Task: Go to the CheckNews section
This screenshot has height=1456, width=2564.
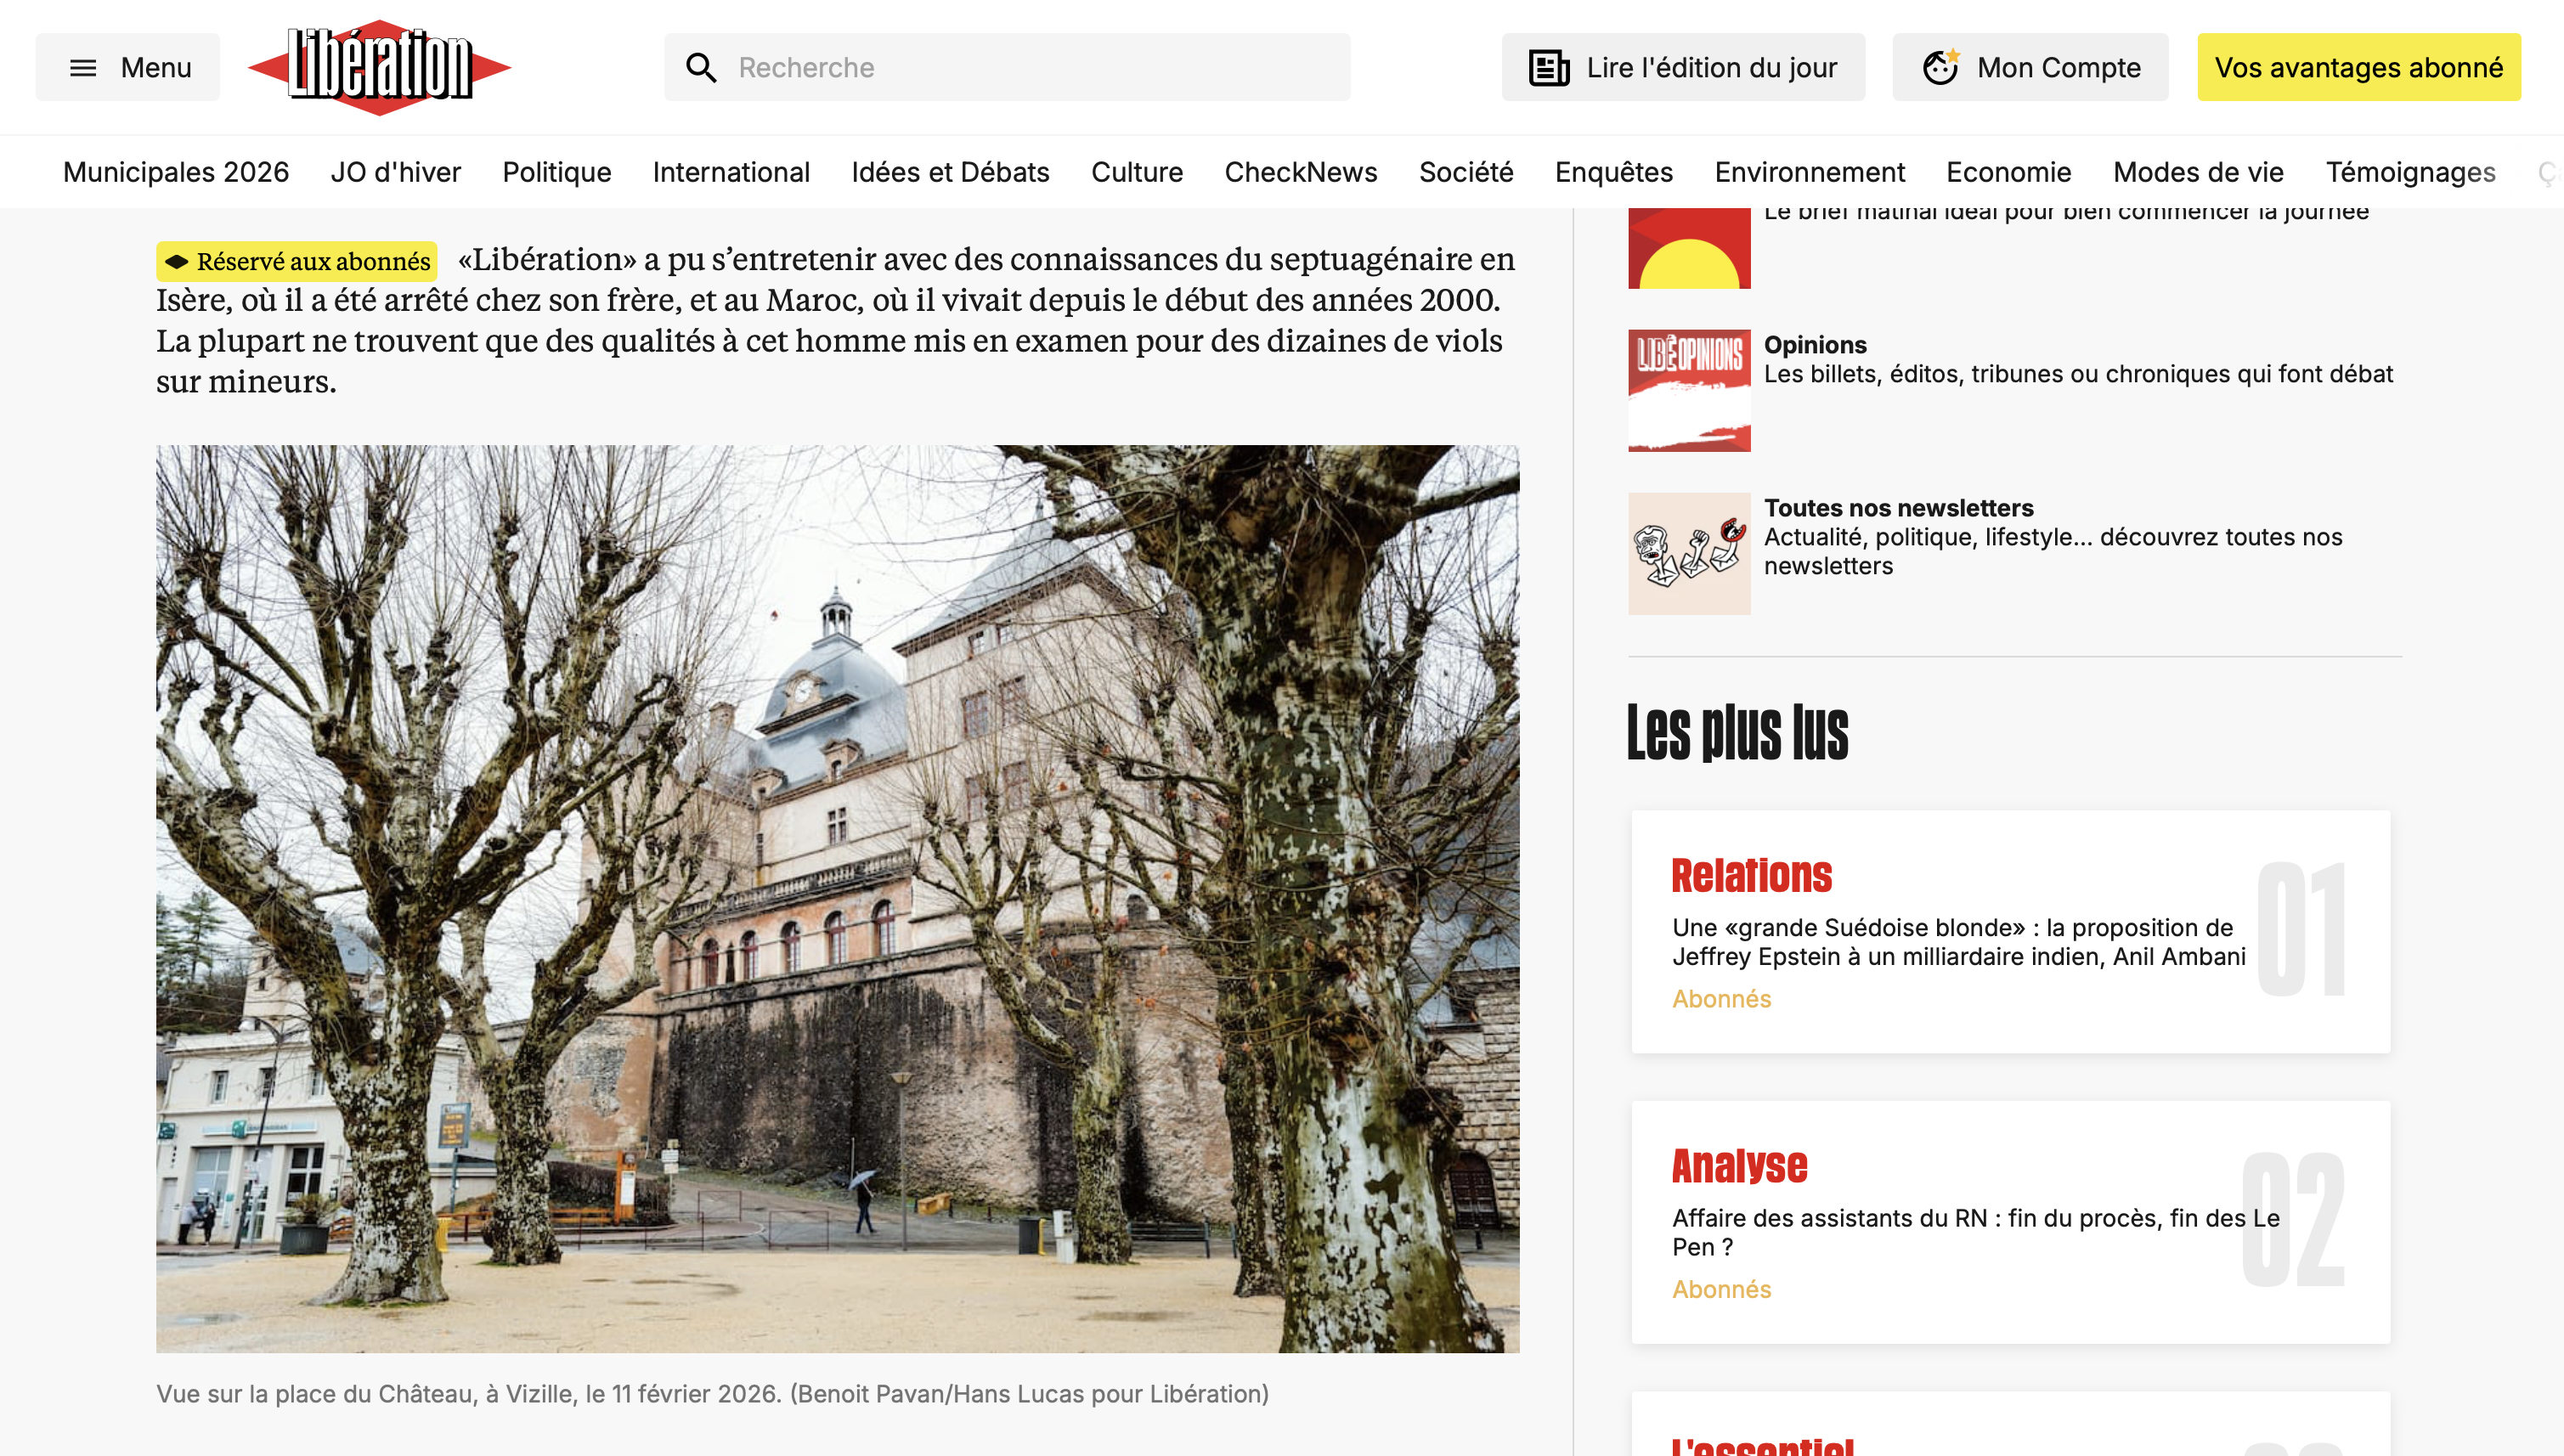Action: 1300,172
